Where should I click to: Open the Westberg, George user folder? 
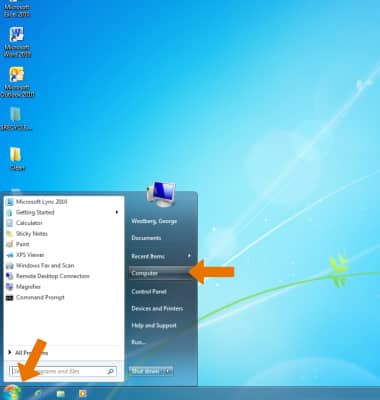[x=154, y=221]
